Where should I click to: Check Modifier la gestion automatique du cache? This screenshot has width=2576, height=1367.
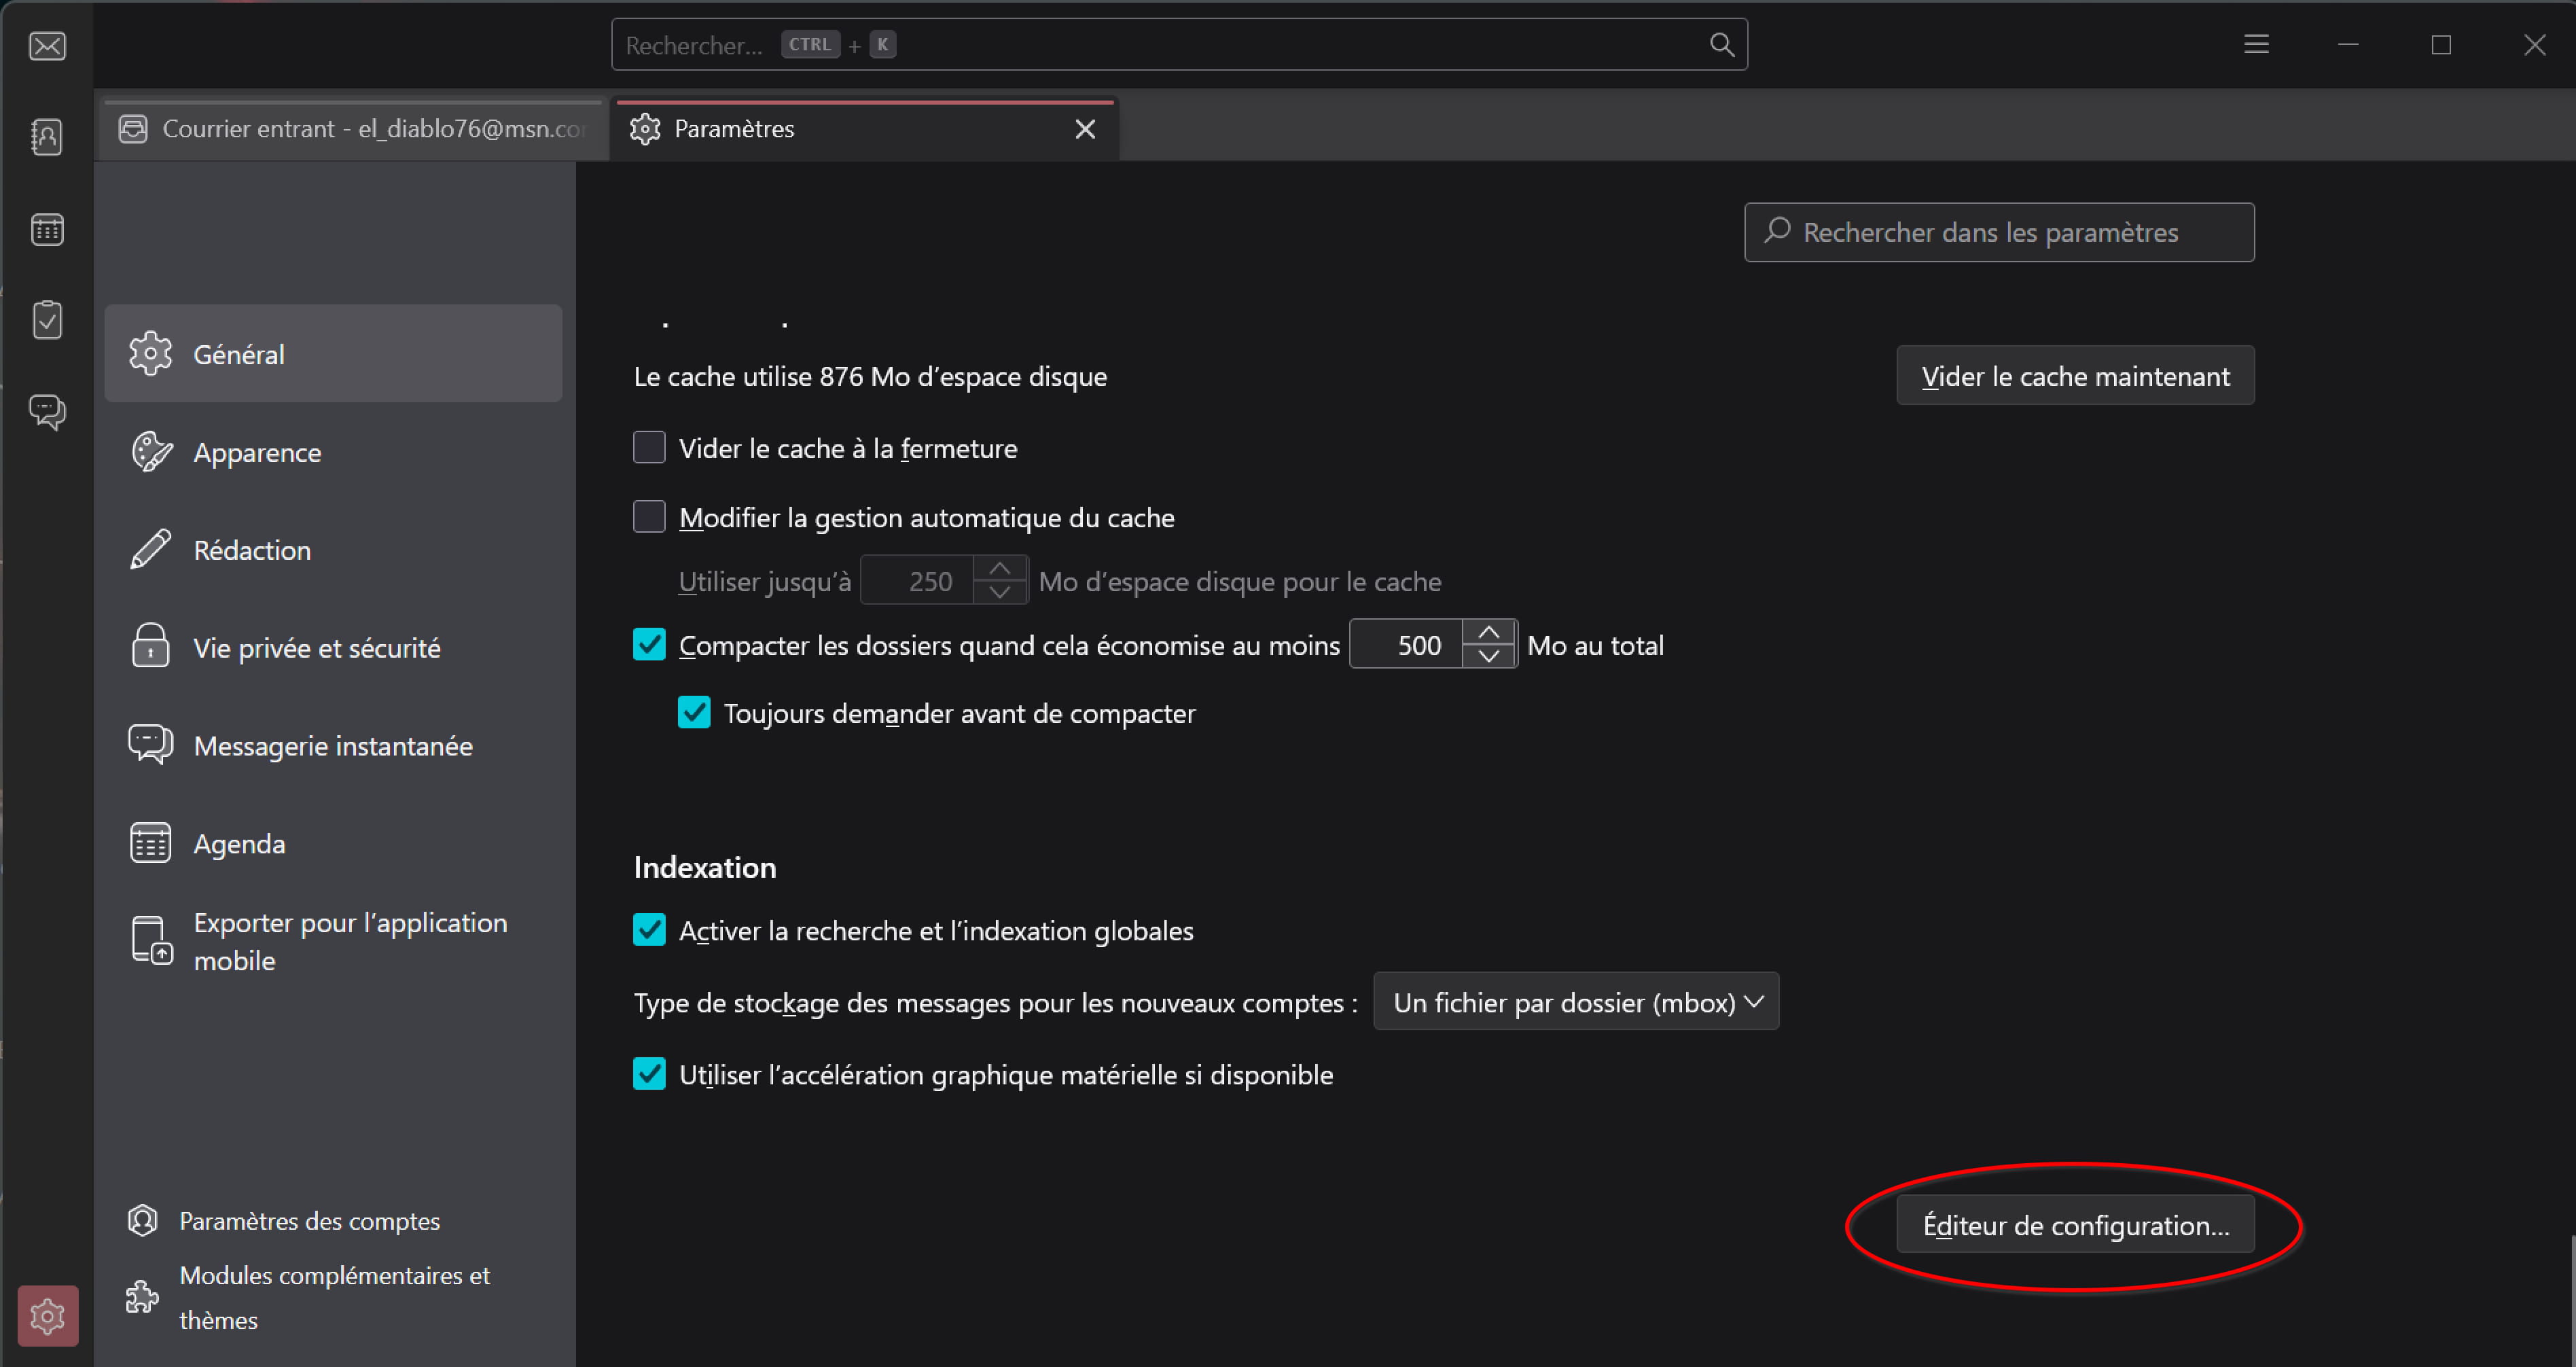tap(649, 517)
